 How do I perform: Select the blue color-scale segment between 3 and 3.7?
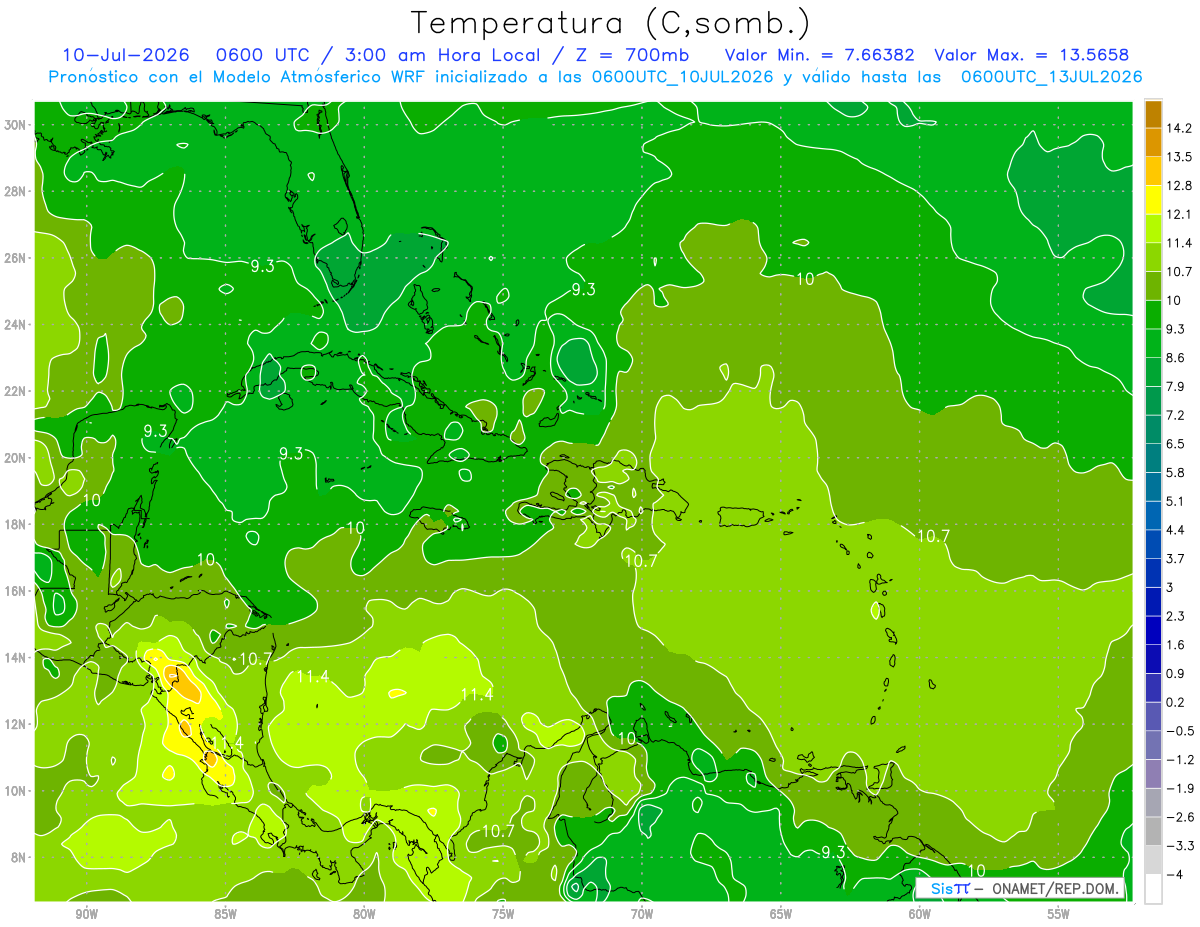tap(1153, 573)
